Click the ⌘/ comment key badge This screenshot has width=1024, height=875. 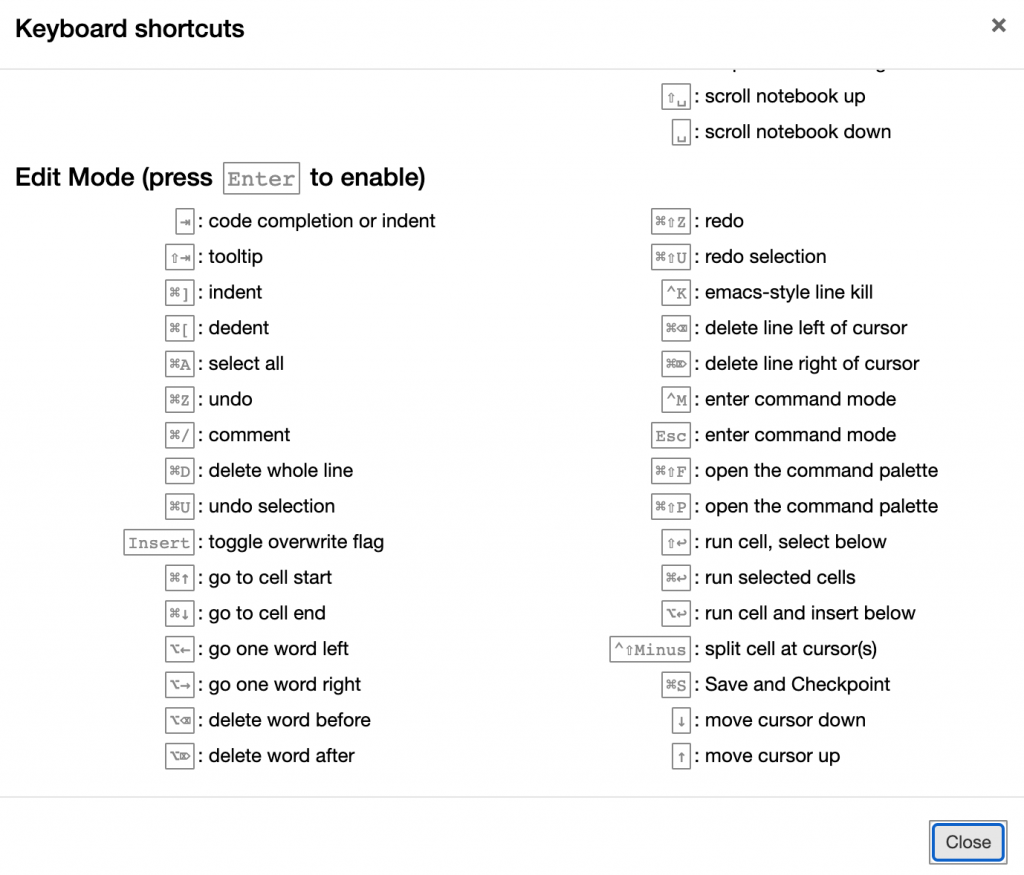click(180, 435)
